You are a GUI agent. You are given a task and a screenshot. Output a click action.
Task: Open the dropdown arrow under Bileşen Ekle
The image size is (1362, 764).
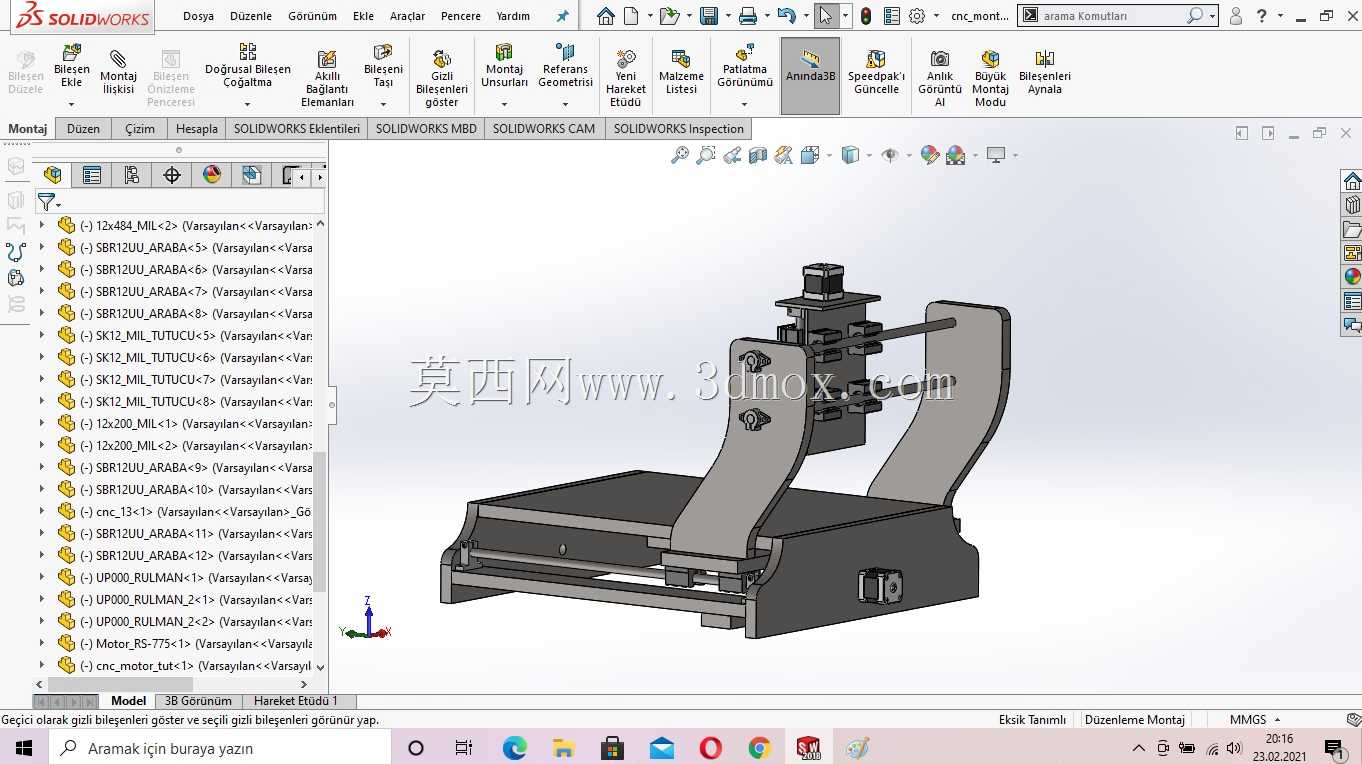[x=72, y=104]
